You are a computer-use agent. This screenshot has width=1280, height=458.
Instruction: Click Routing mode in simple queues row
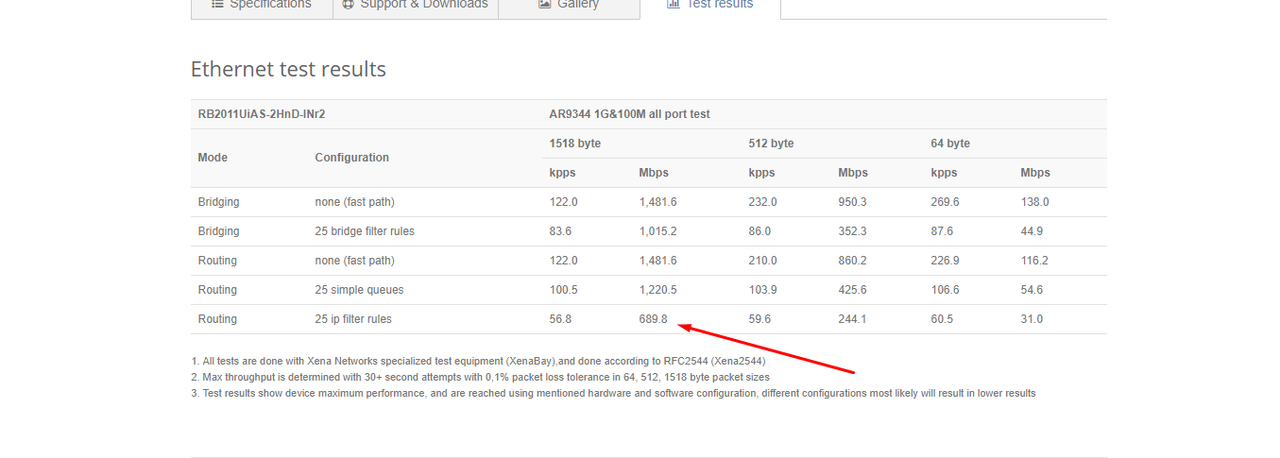[x=217, y=290]
